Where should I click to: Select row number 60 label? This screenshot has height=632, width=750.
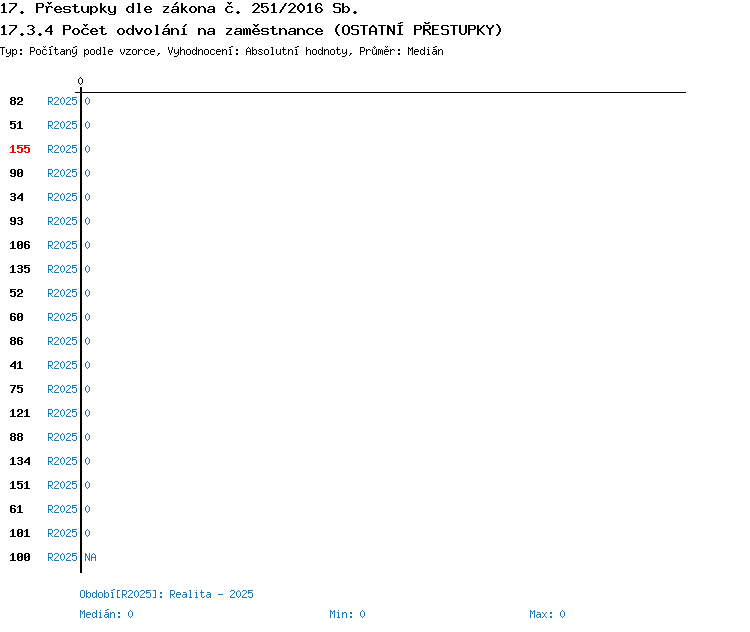coord(17,317)
